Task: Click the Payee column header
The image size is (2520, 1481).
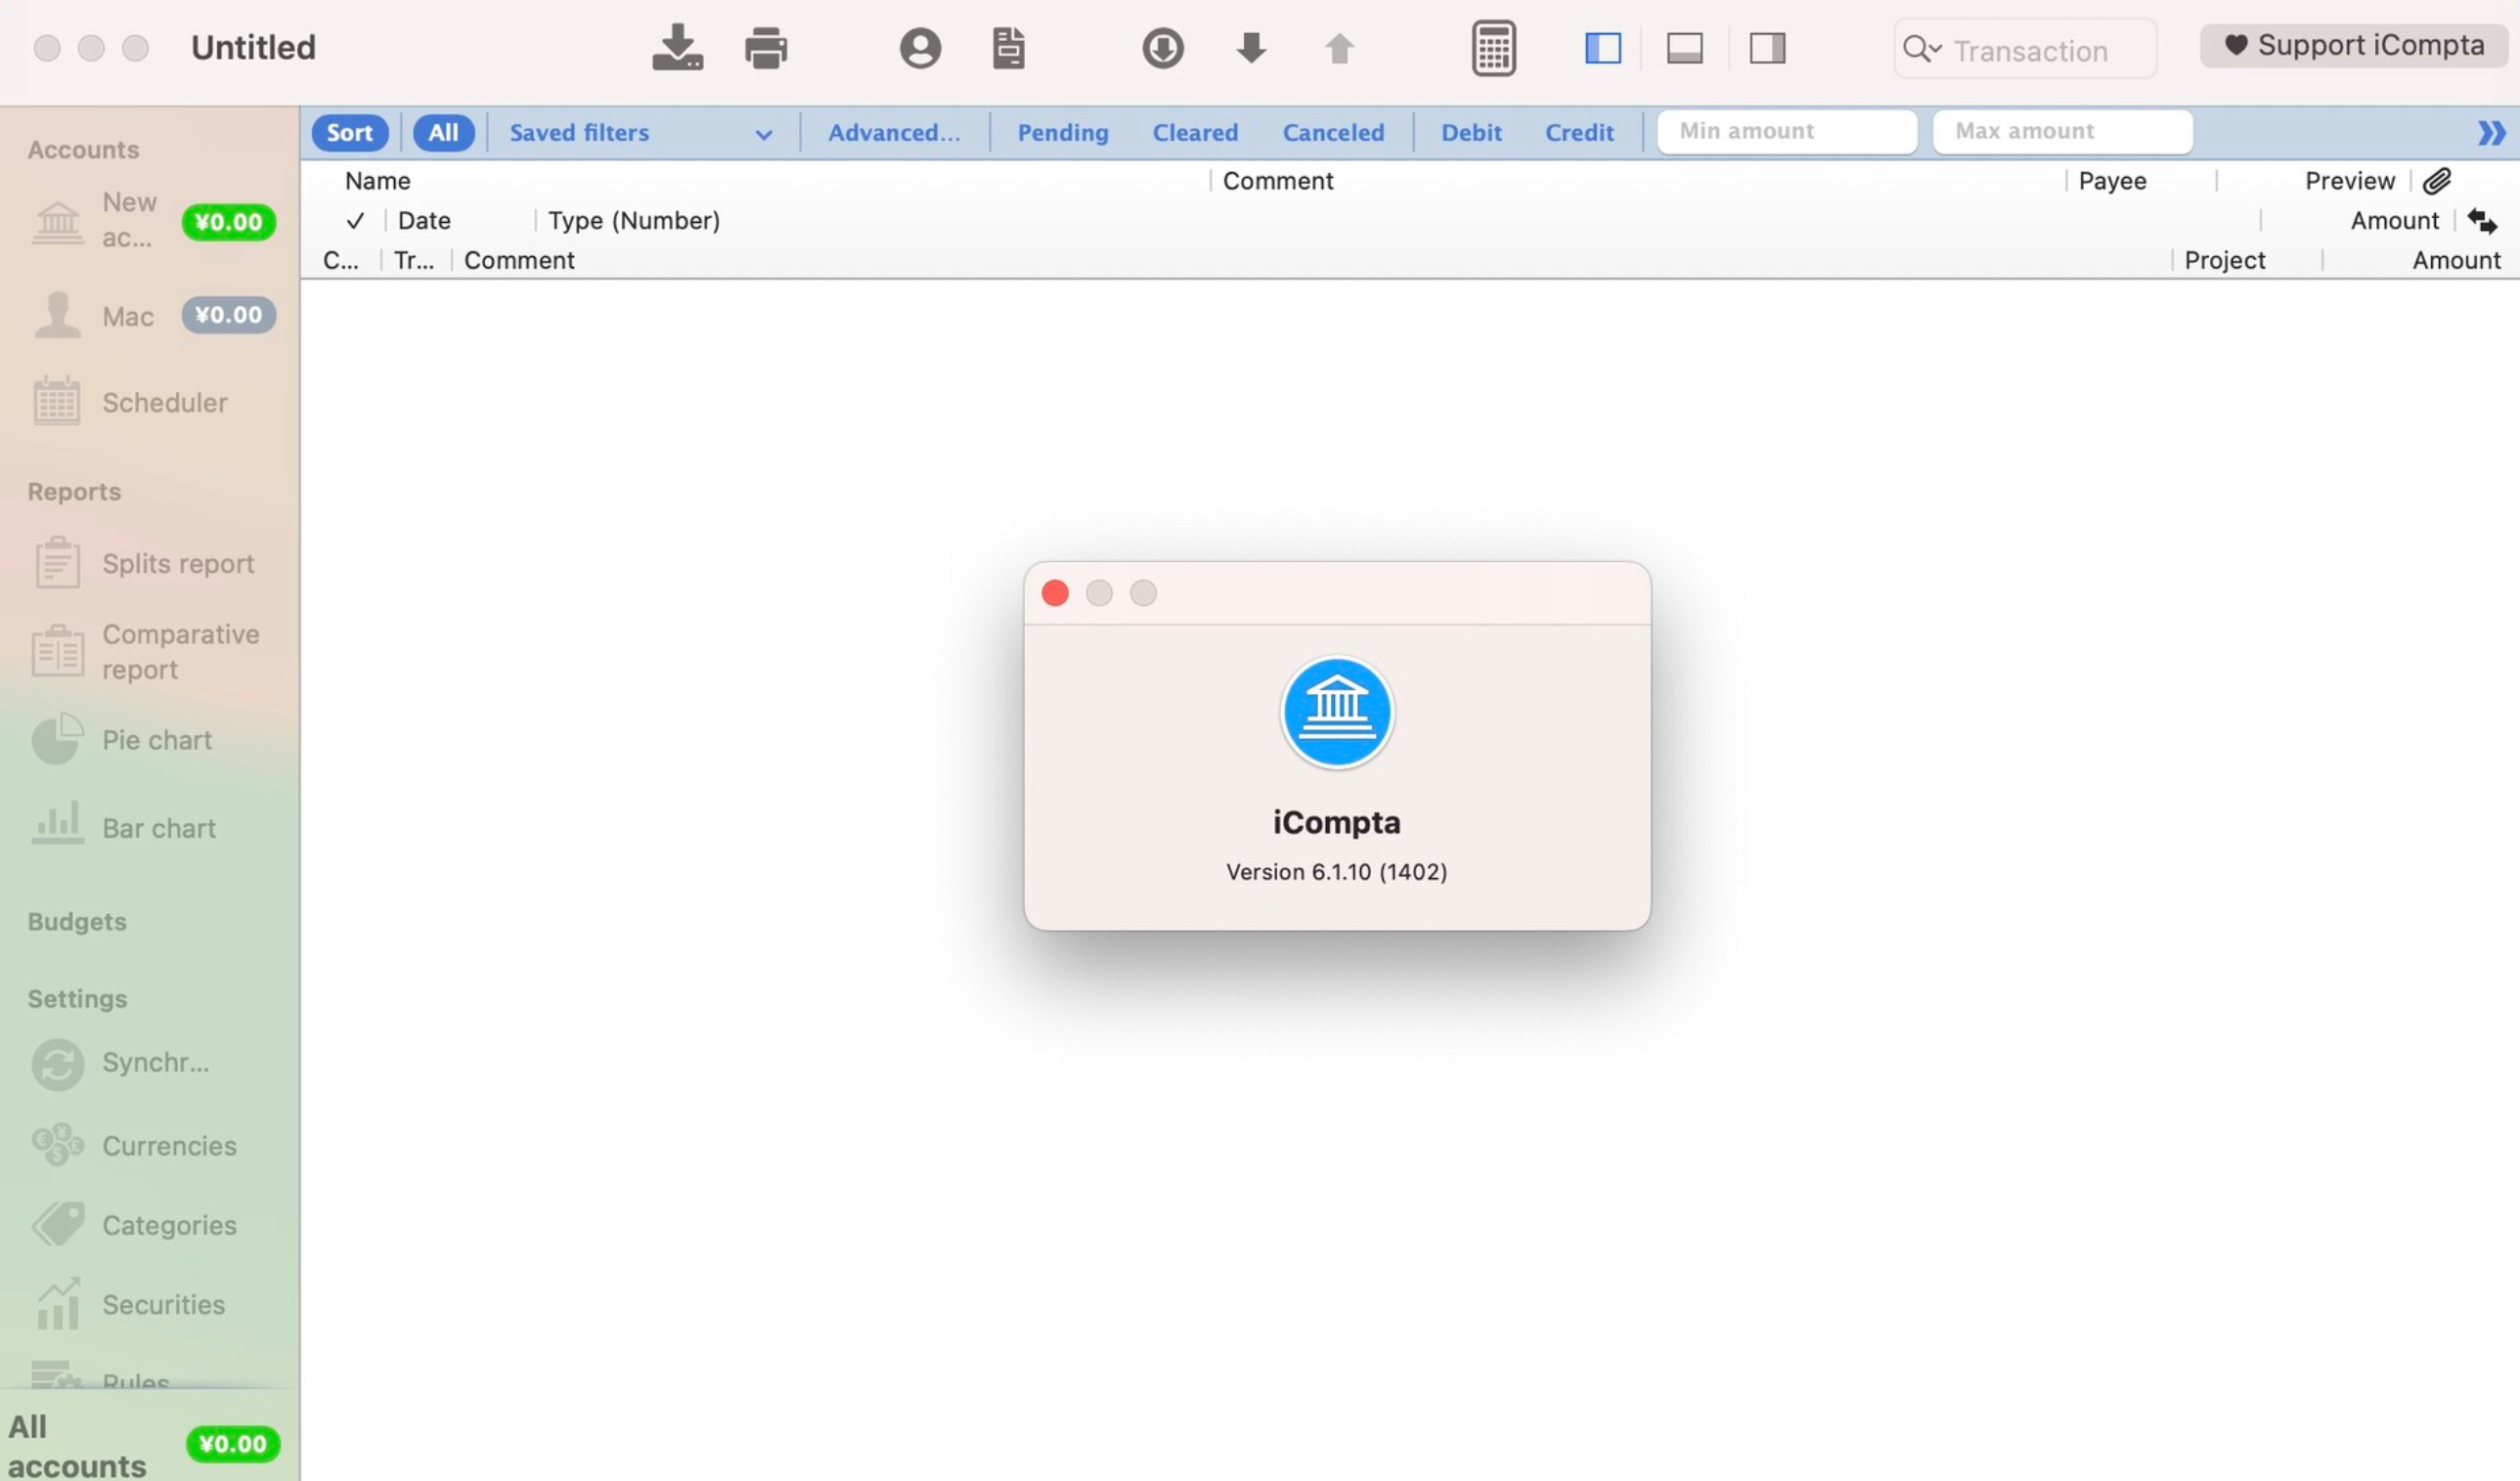Action: pos(2112,181)
